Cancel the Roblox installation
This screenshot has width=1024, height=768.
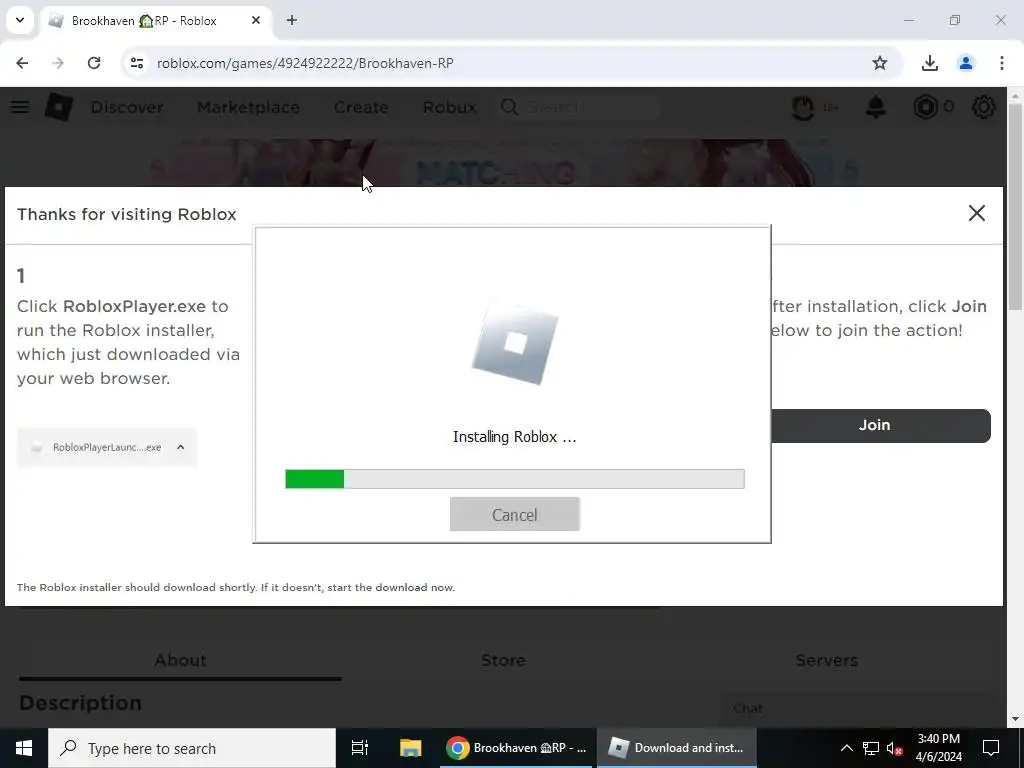pyautogui.click(x=515, y=514)
